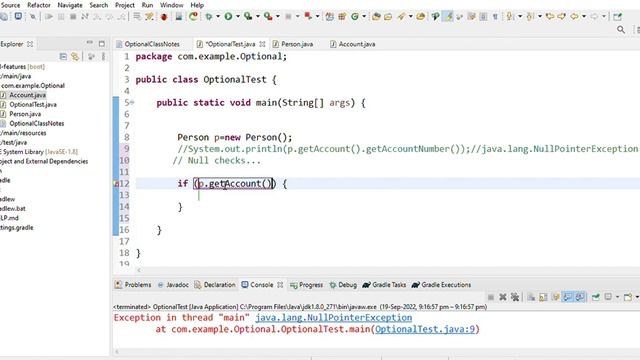640x360 pixels.
Task: Toggle console Scroll Lock
Action: coord(543,297)
